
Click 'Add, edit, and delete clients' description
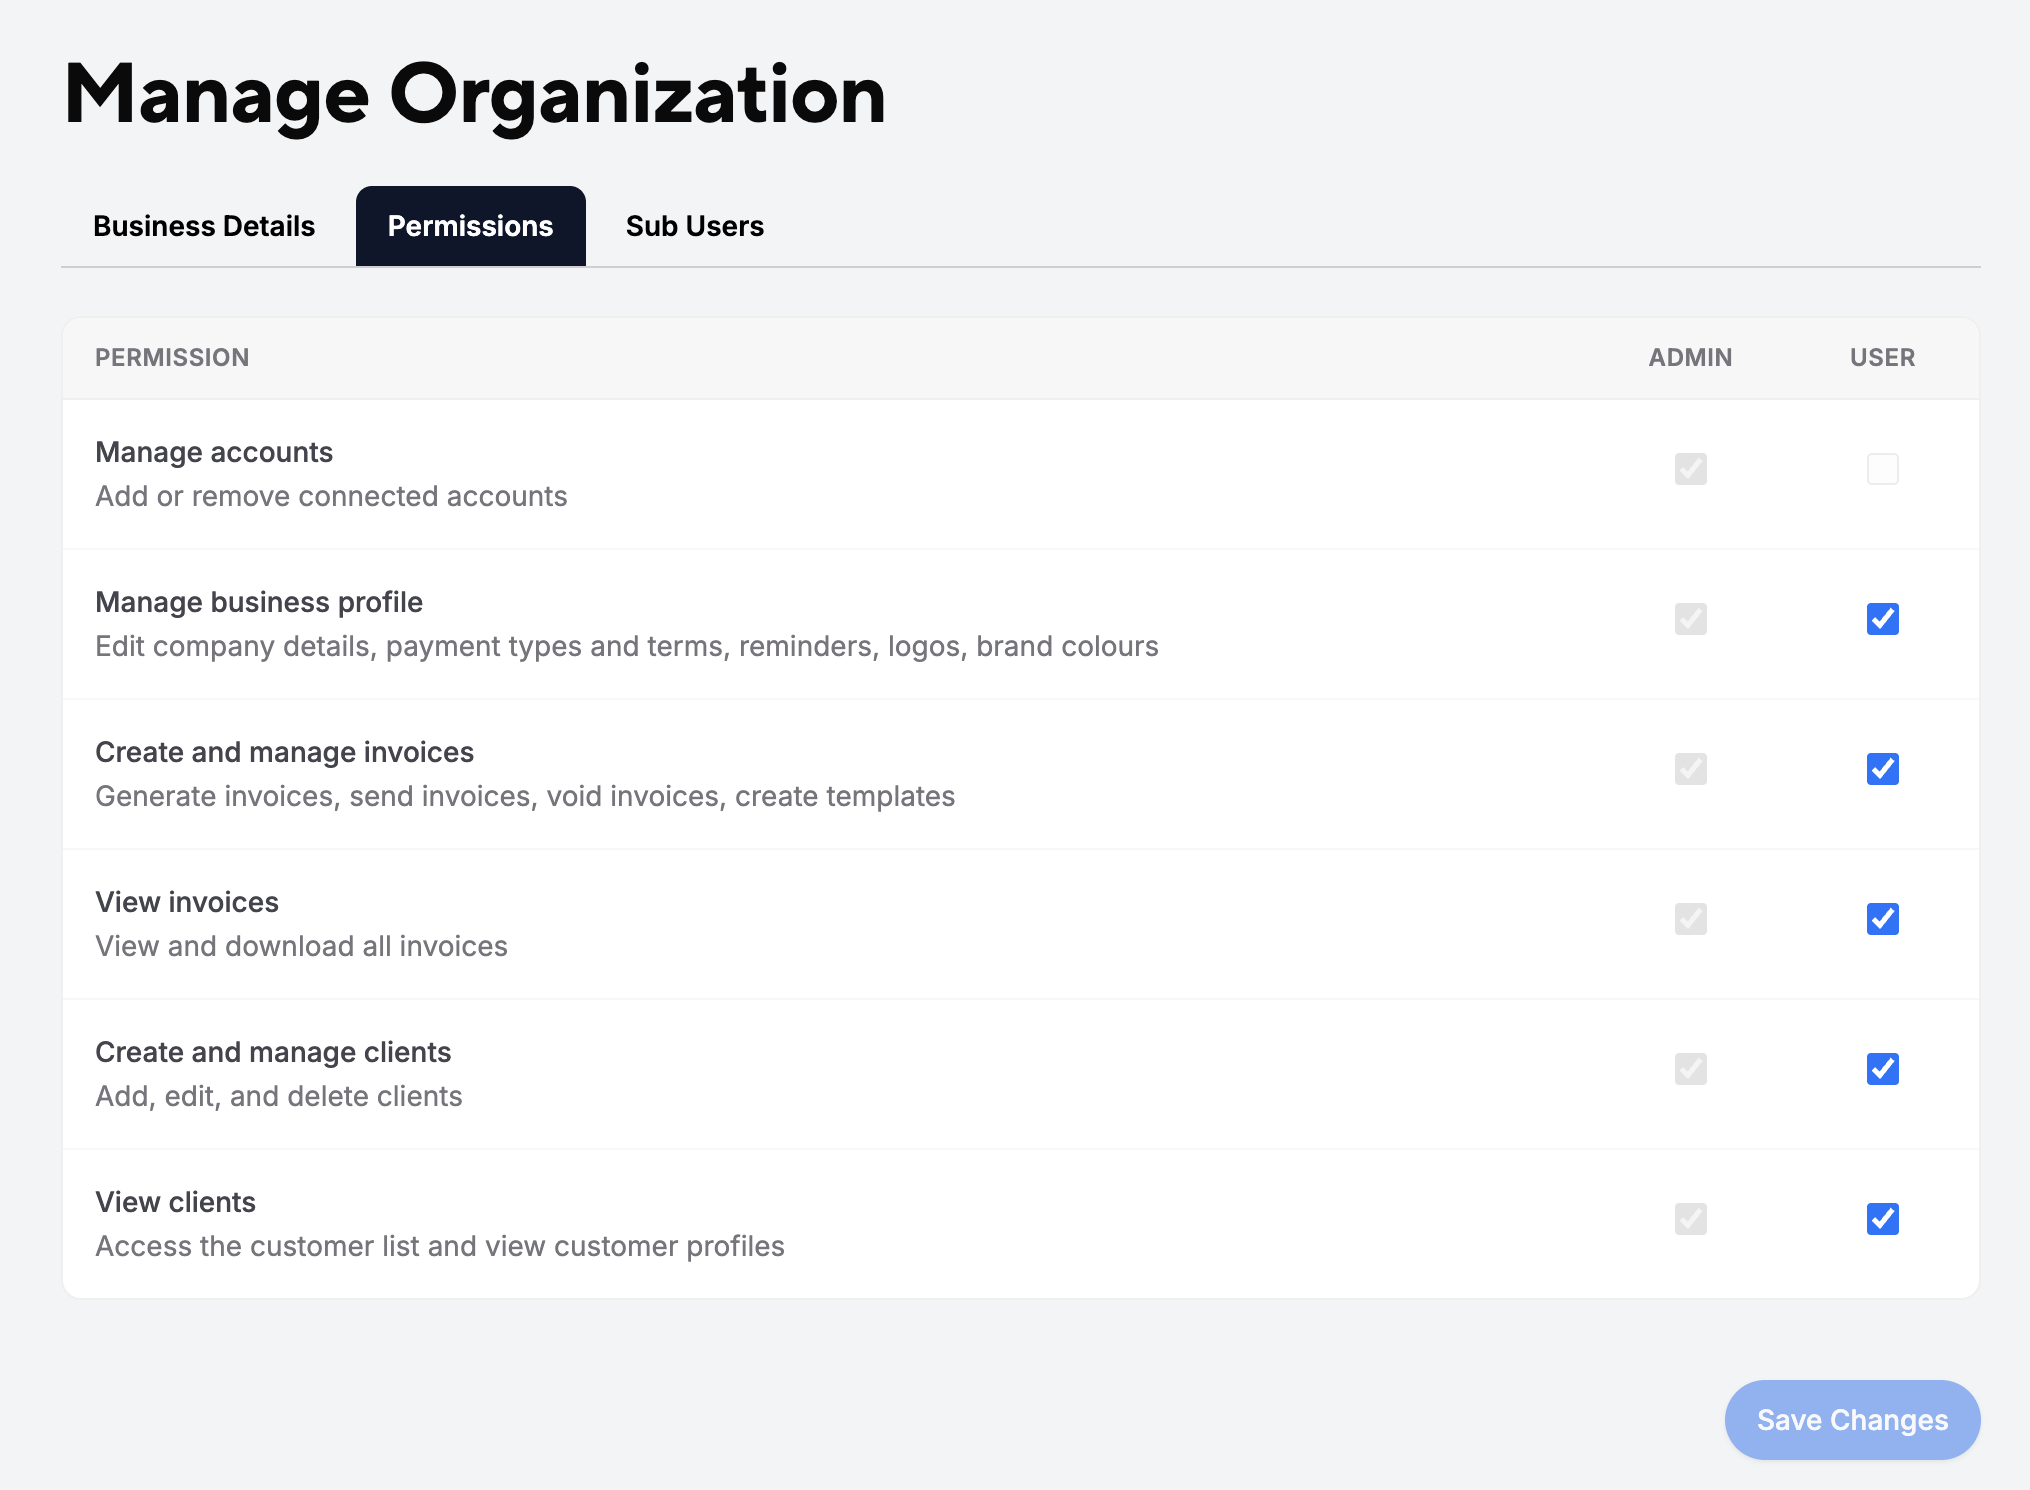pos(278,1096)
